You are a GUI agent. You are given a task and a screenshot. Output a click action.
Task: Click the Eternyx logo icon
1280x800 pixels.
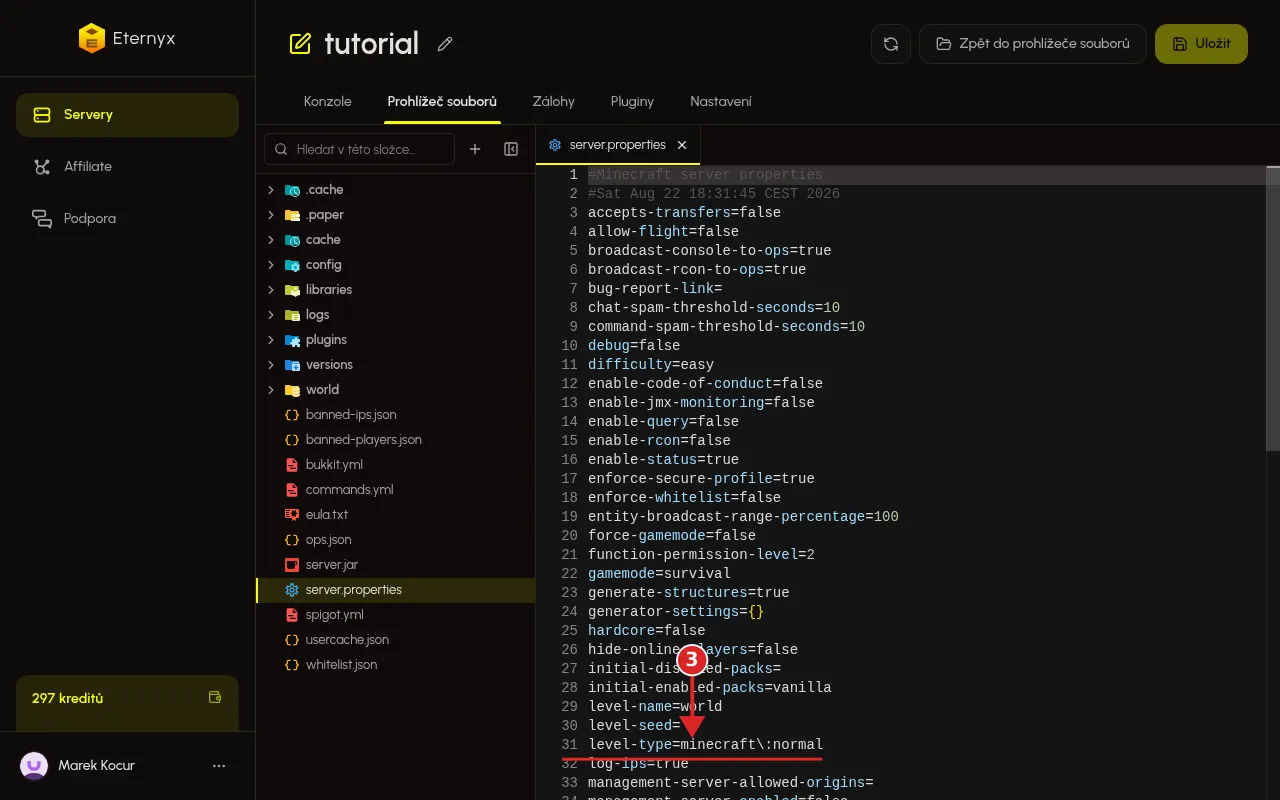(x=92, y=39)
